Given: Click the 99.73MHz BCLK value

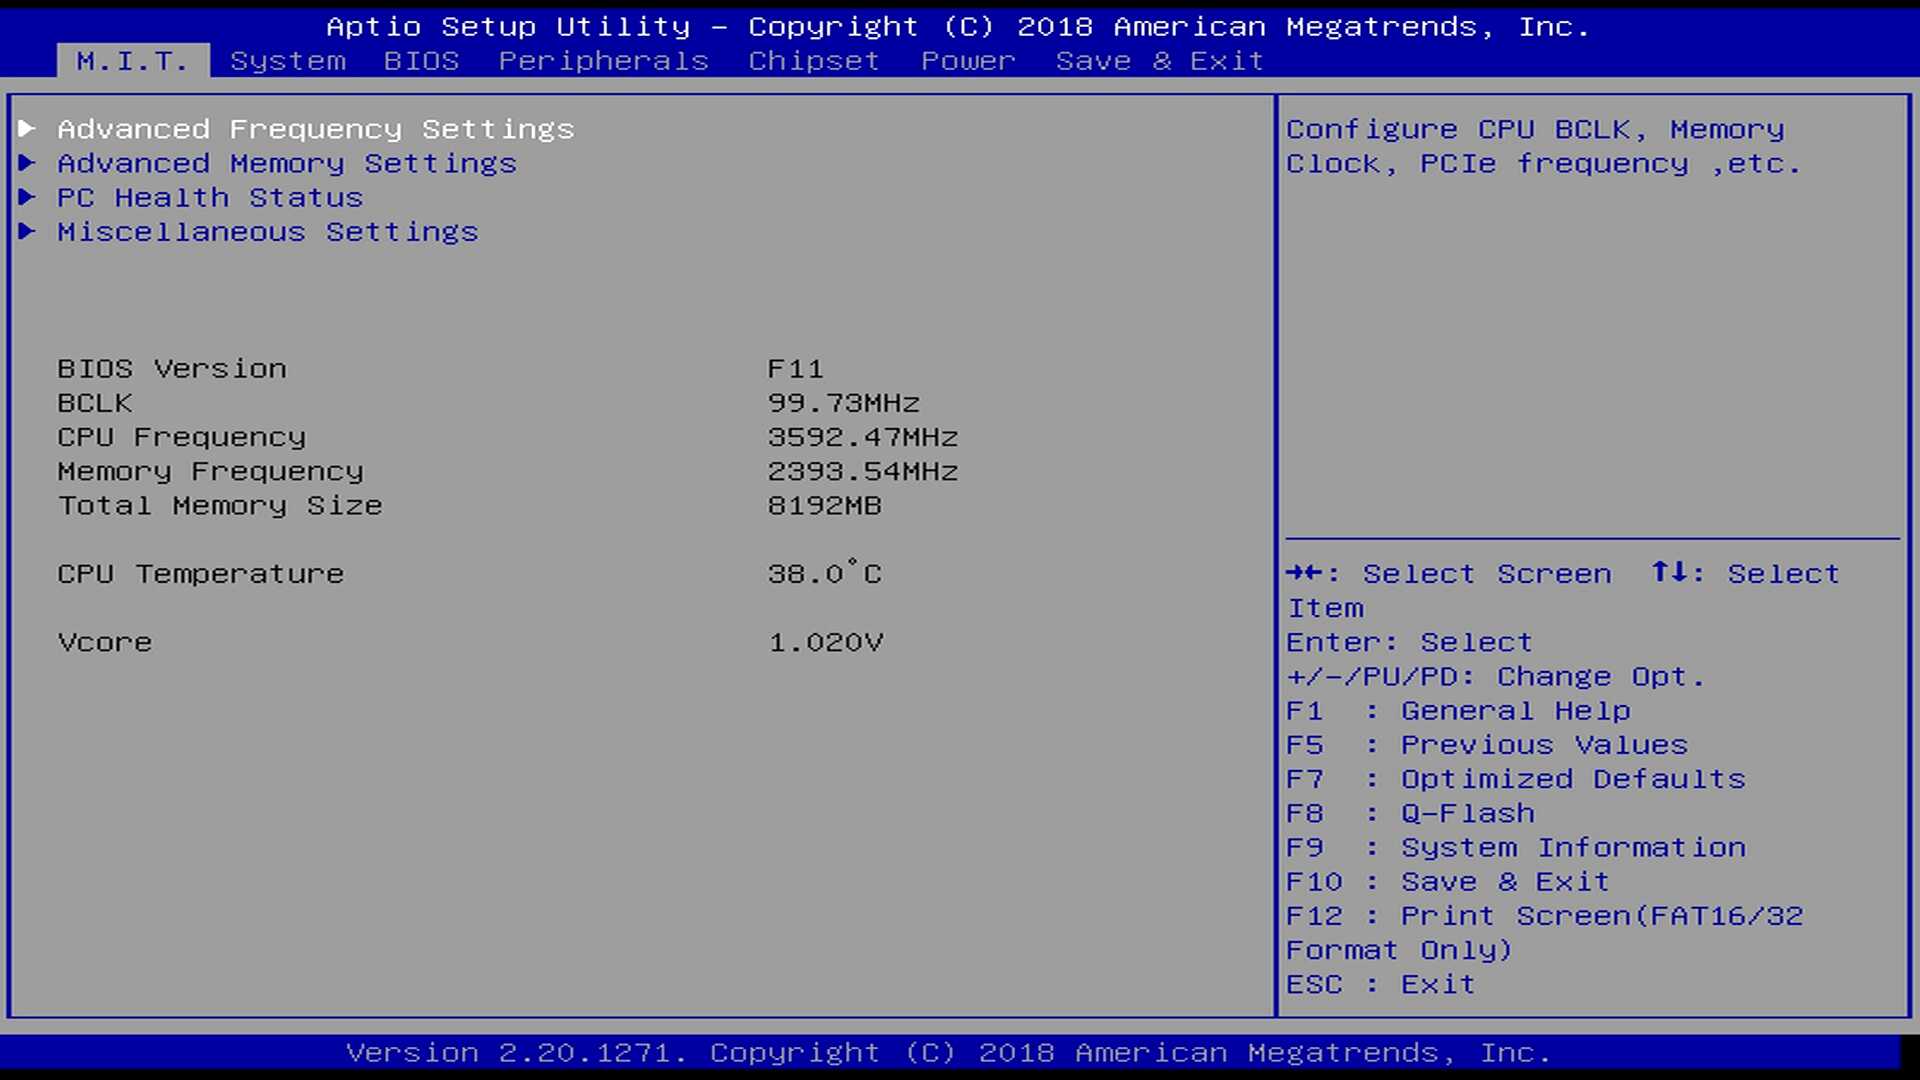Looking at the screenshot, I should [844, 402].
